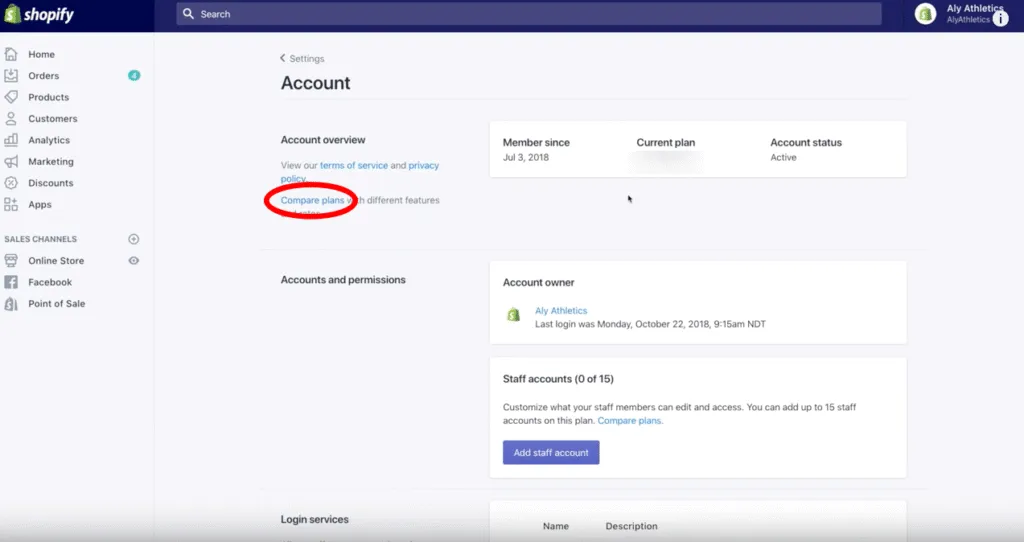Click the Add staff account button

point(551,453)
